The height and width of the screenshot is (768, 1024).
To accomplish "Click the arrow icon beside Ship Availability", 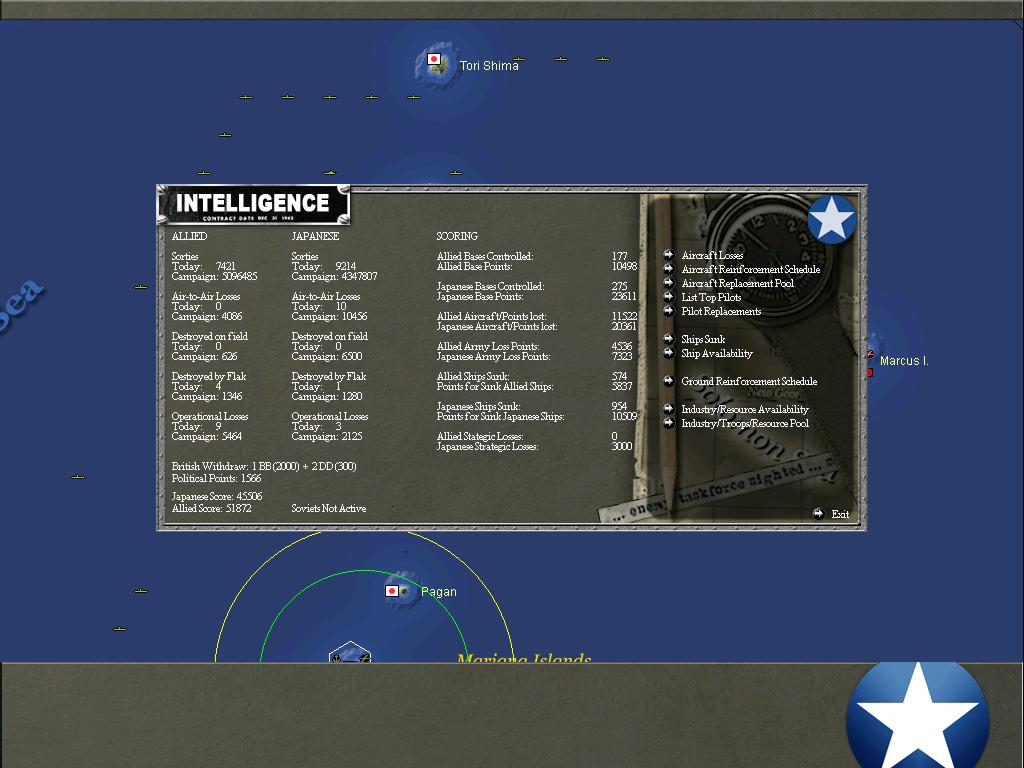I will tap(668, 353).
